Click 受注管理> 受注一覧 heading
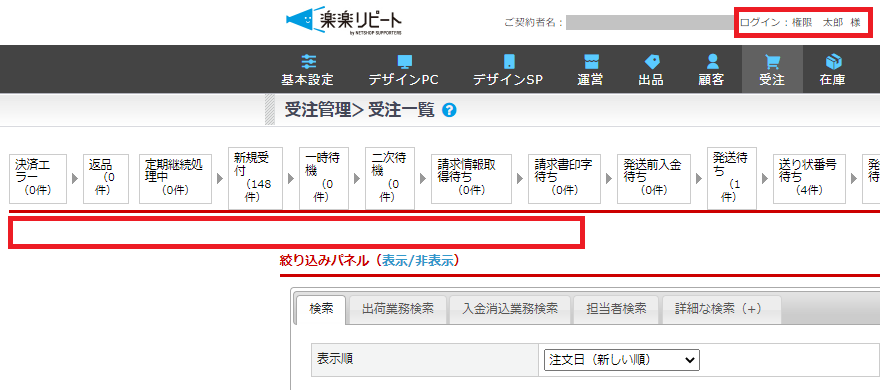Viewport: 880px width, 390px height. [360, 111]
